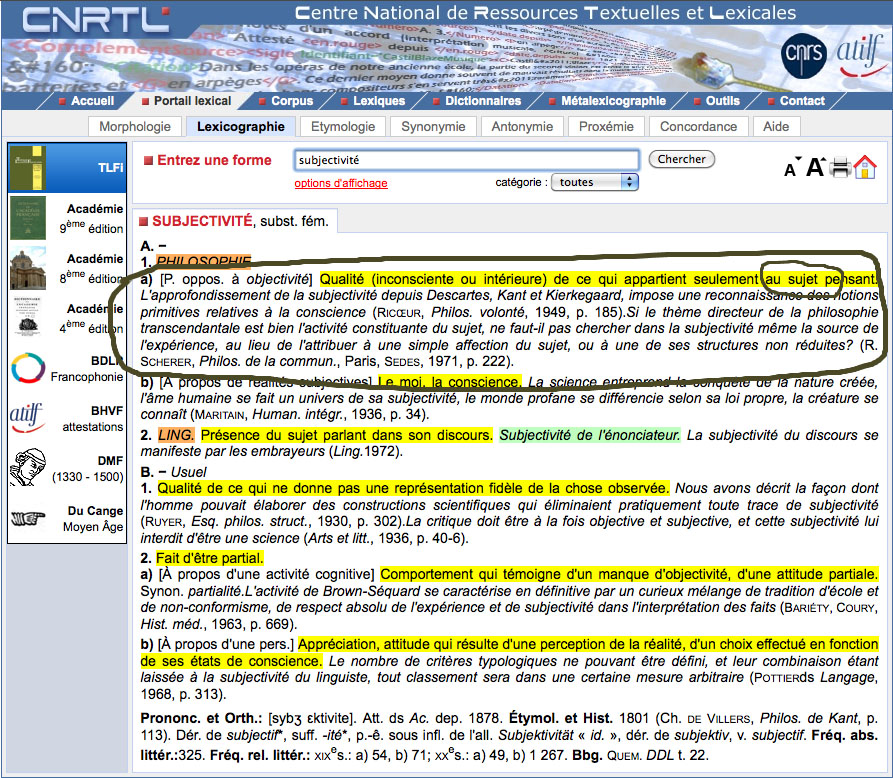Open the Outils menu item
Viewport: 893px width, 778px height.
coord(722,101)
